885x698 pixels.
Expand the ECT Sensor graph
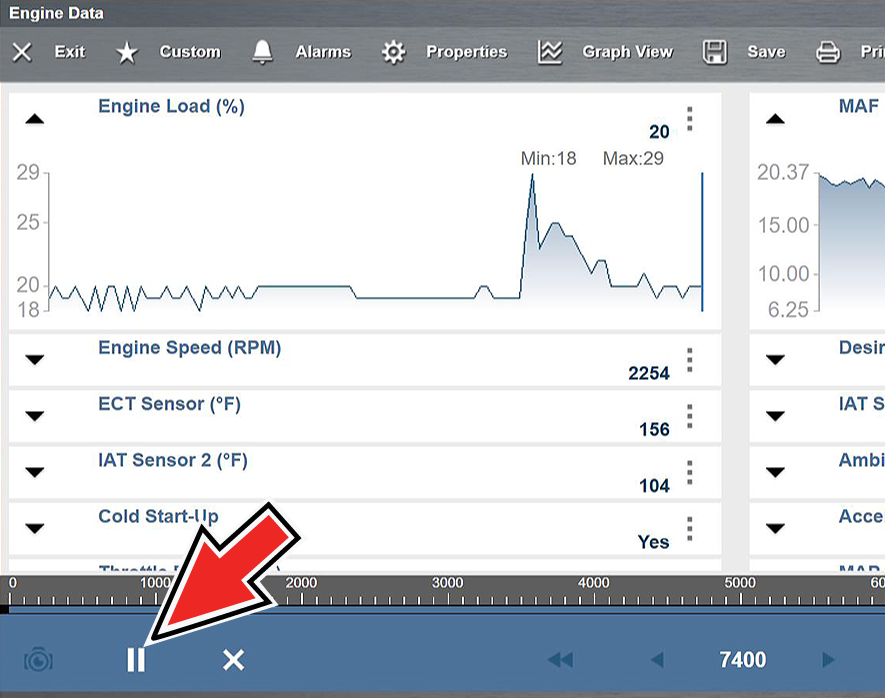click(x=35, y=416)
